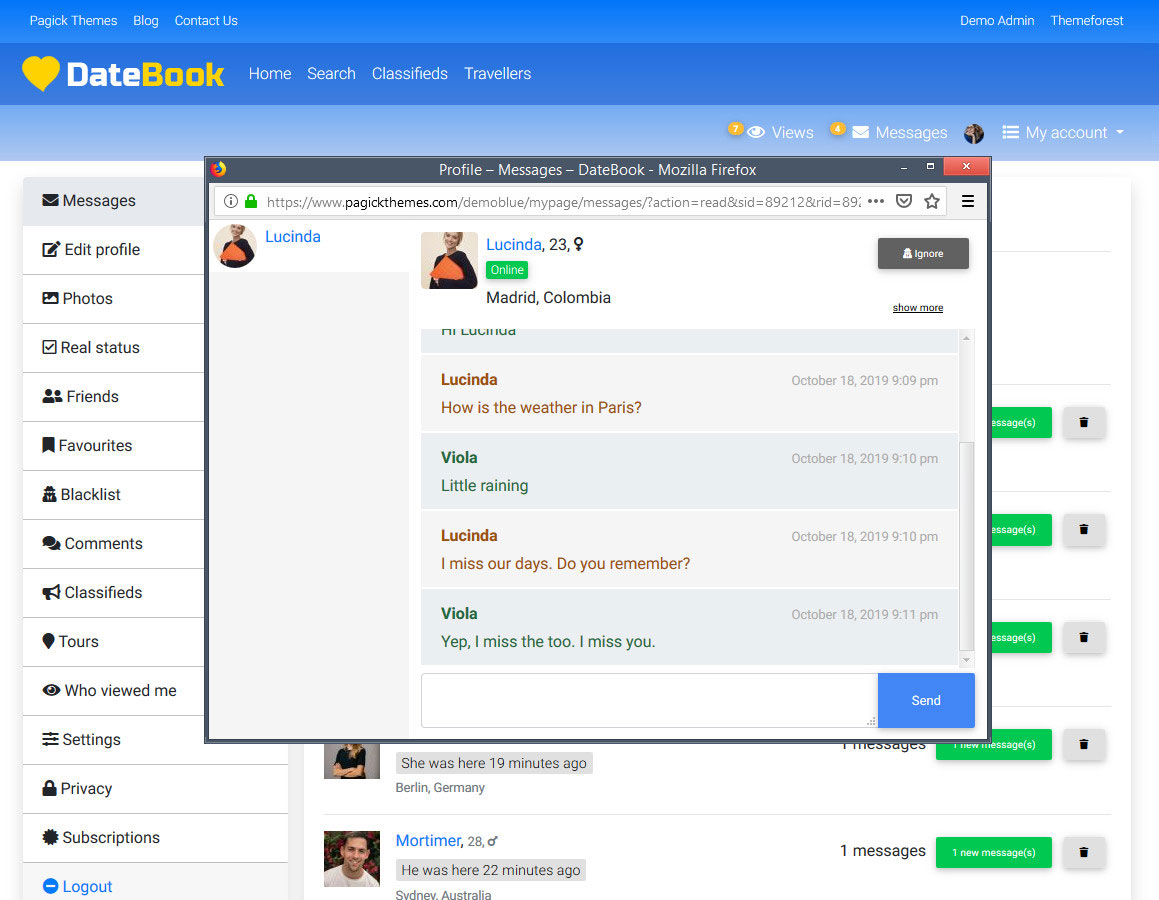The image size is (1159, 900).
Task: Click Mortimer's profile photo
Action: 352,859
